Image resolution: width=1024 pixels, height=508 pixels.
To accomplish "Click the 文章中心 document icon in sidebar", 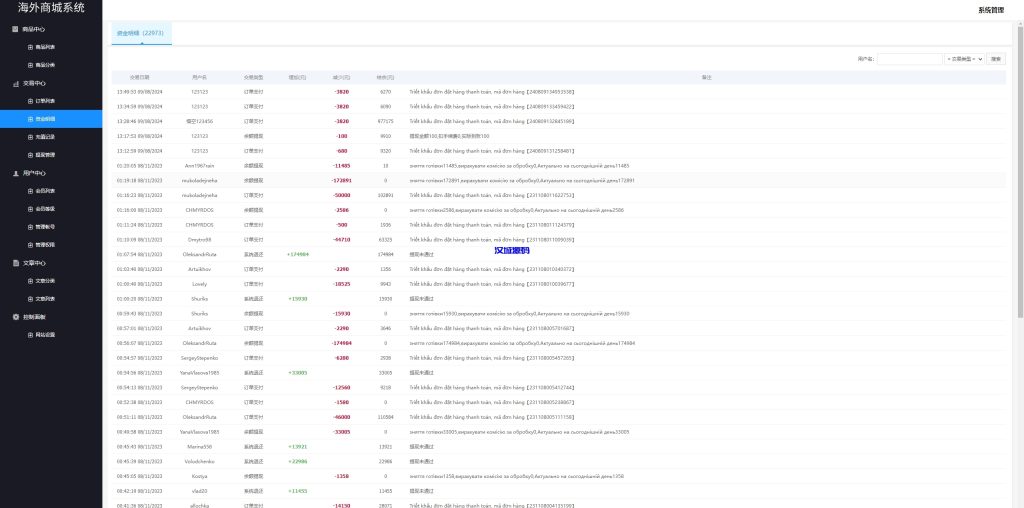I will [14, 263].
